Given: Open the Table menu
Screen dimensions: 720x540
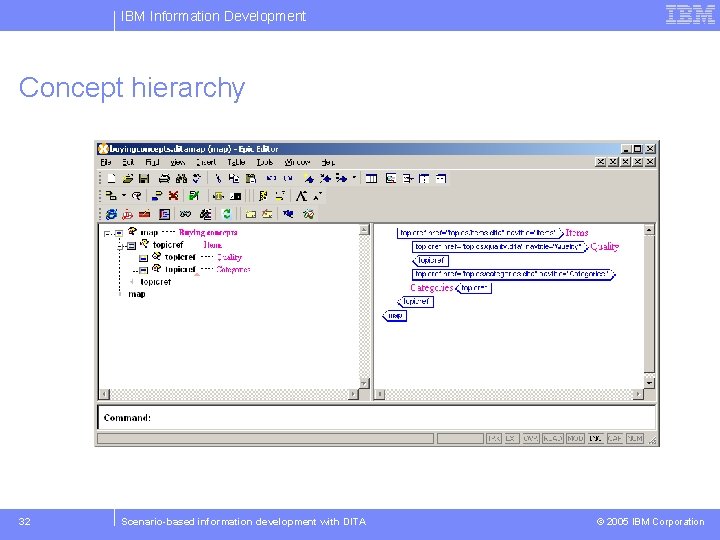Looking at the screenshot, I should pos(236,162).
